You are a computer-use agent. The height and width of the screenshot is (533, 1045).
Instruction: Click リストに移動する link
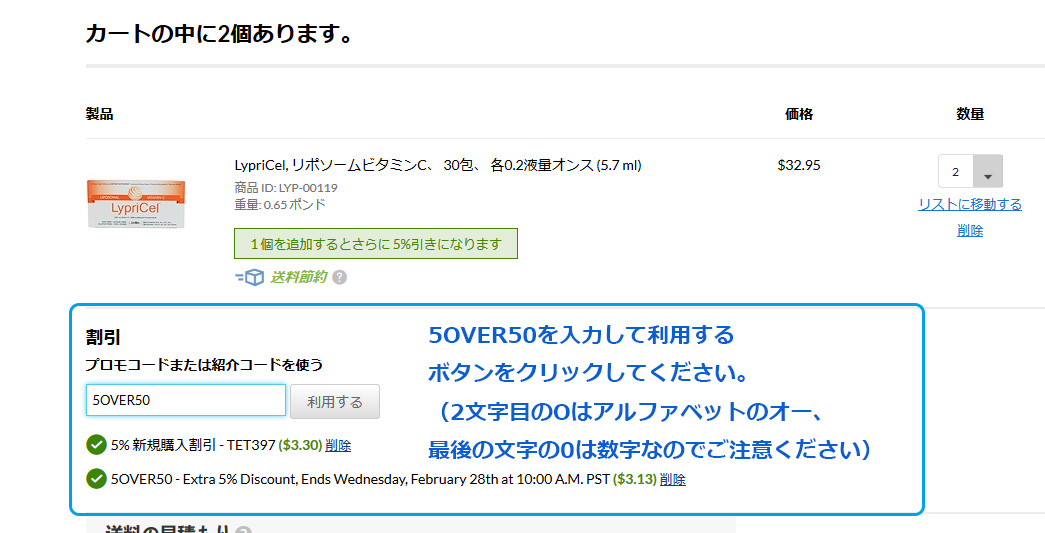tap(970, 204)
